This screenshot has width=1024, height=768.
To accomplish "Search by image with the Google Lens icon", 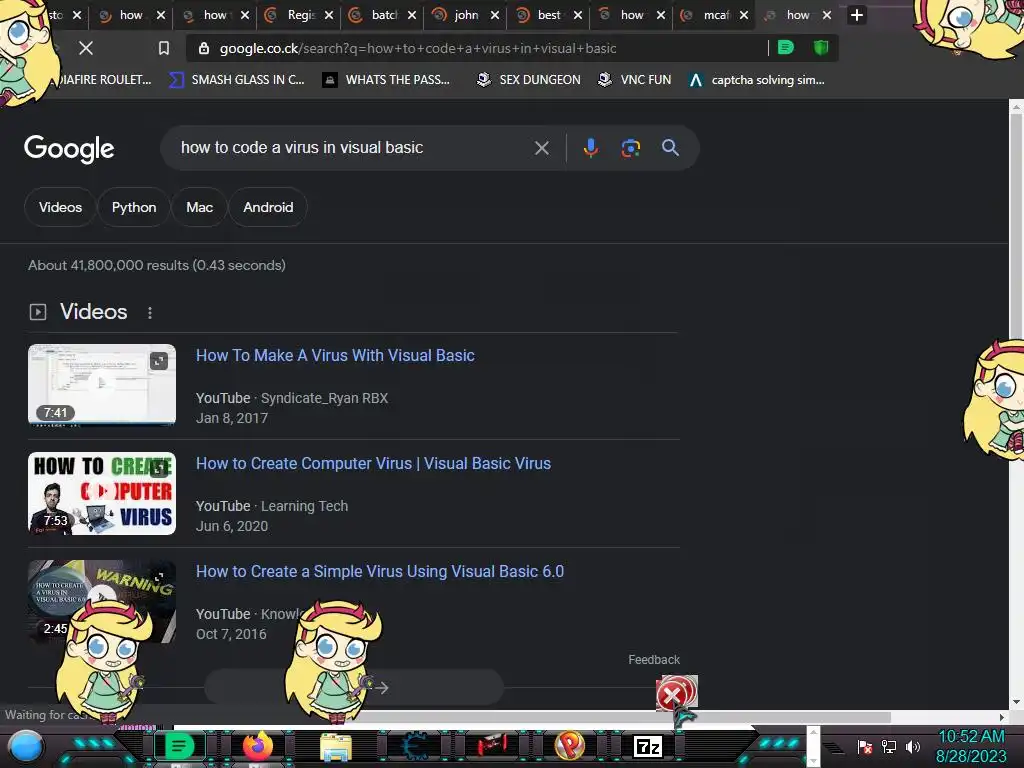I will pyautogui.click(x=630, y=148).
